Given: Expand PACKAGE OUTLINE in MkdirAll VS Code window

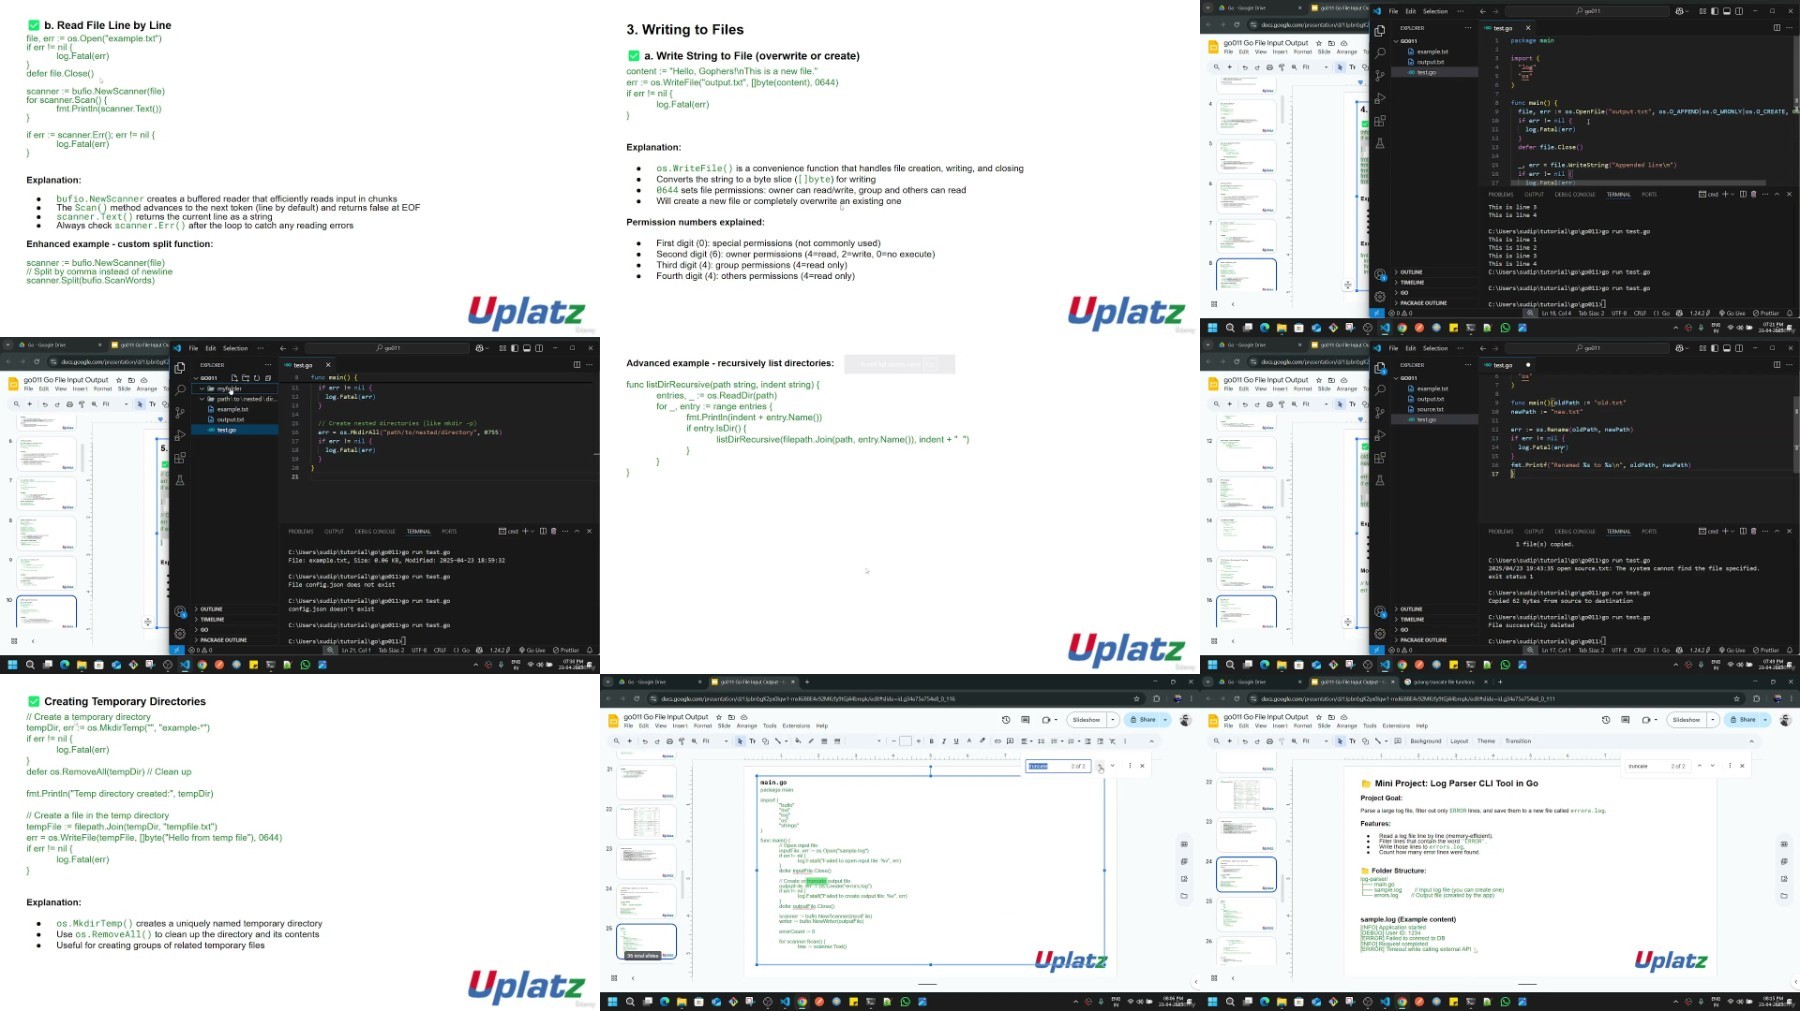Looking at the screenshot, I should (221, 640).
